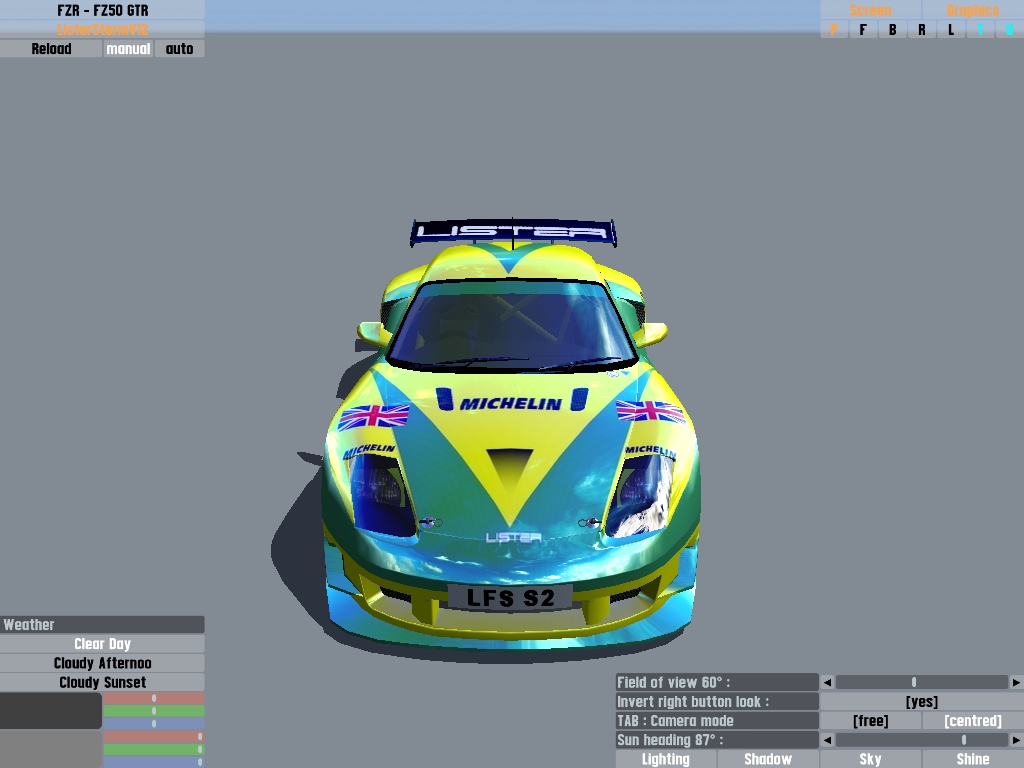
Task: Adjust green slider beside grey swatch
Action: point(154,749)
